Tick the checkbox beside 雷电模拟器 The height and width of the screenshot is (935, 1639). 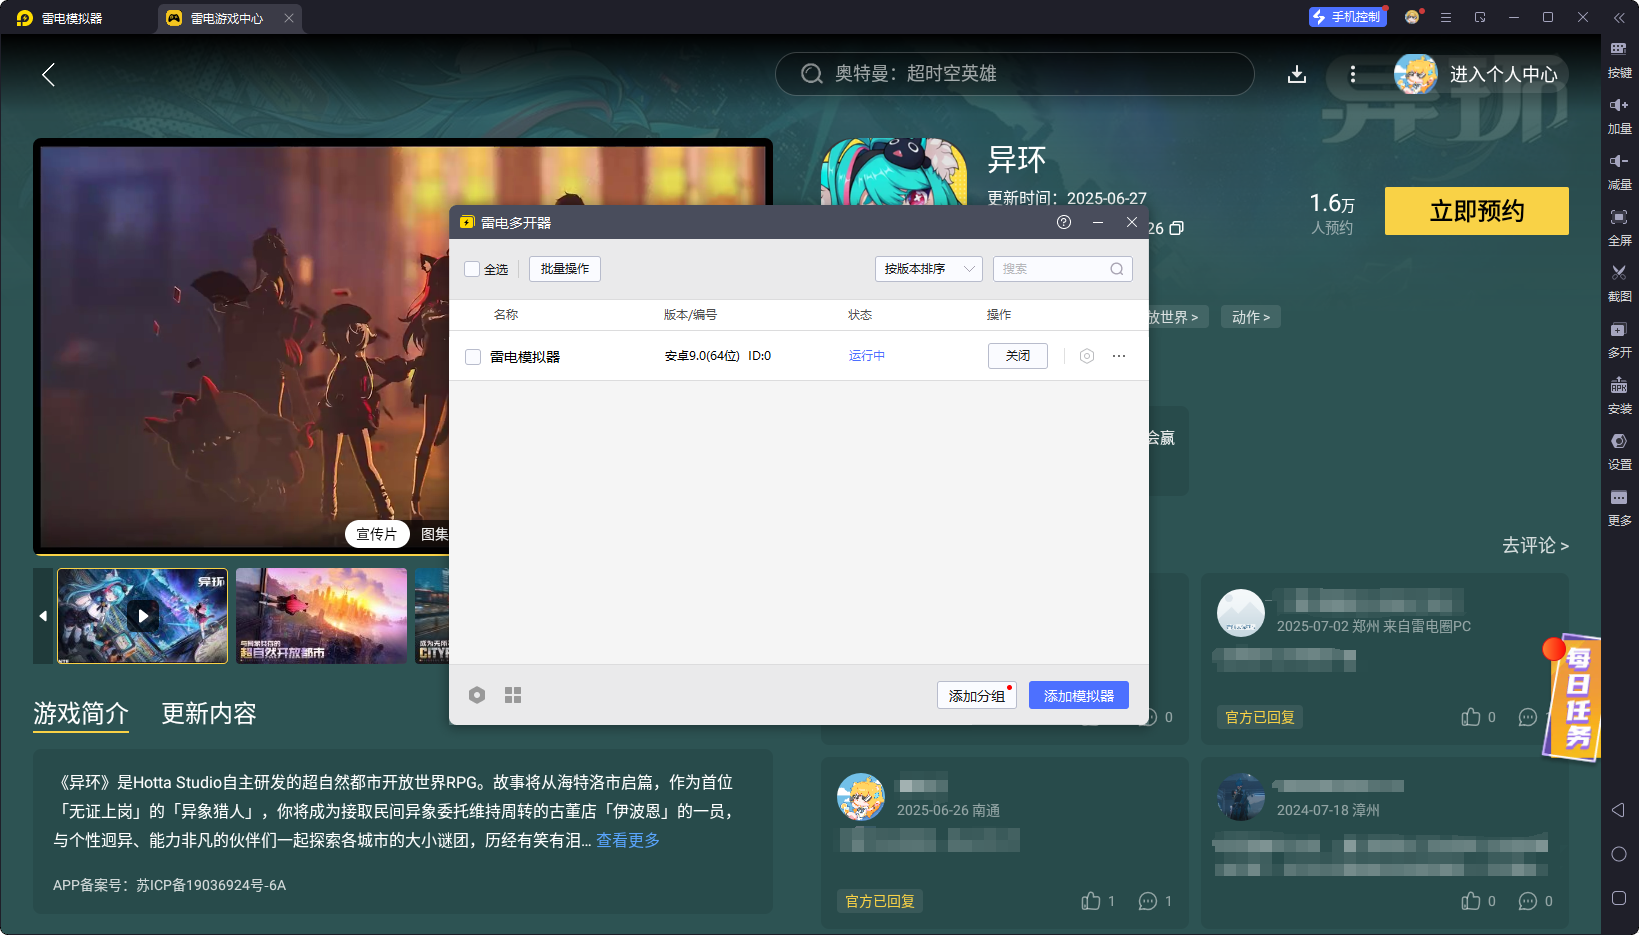(x=473, y=357)
